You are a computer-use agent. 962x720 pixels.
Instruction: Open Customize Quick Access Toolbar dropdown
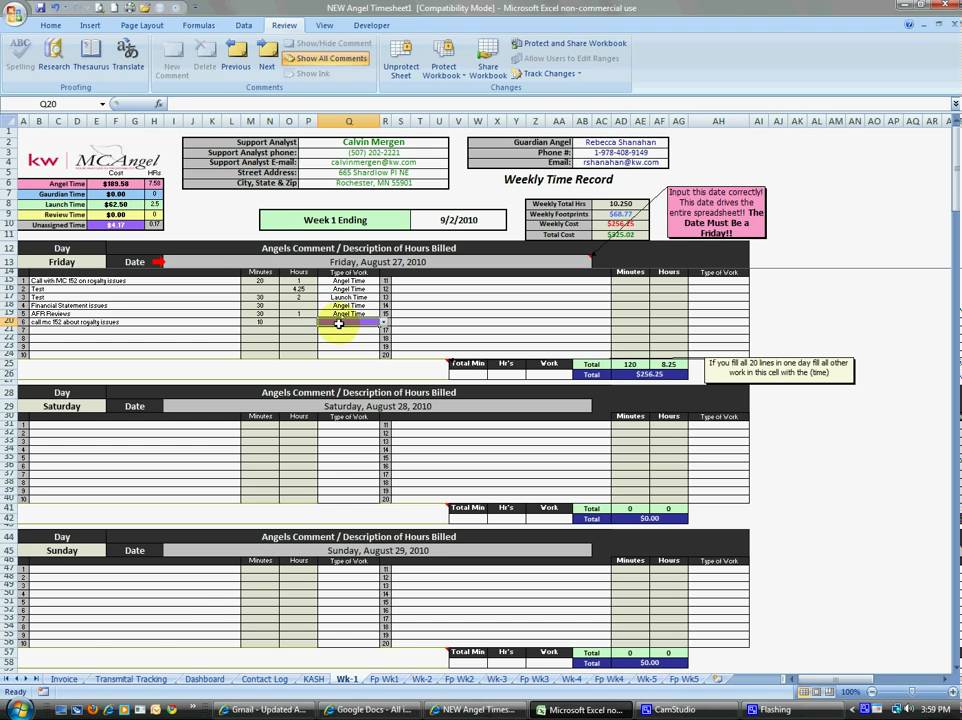194,8
